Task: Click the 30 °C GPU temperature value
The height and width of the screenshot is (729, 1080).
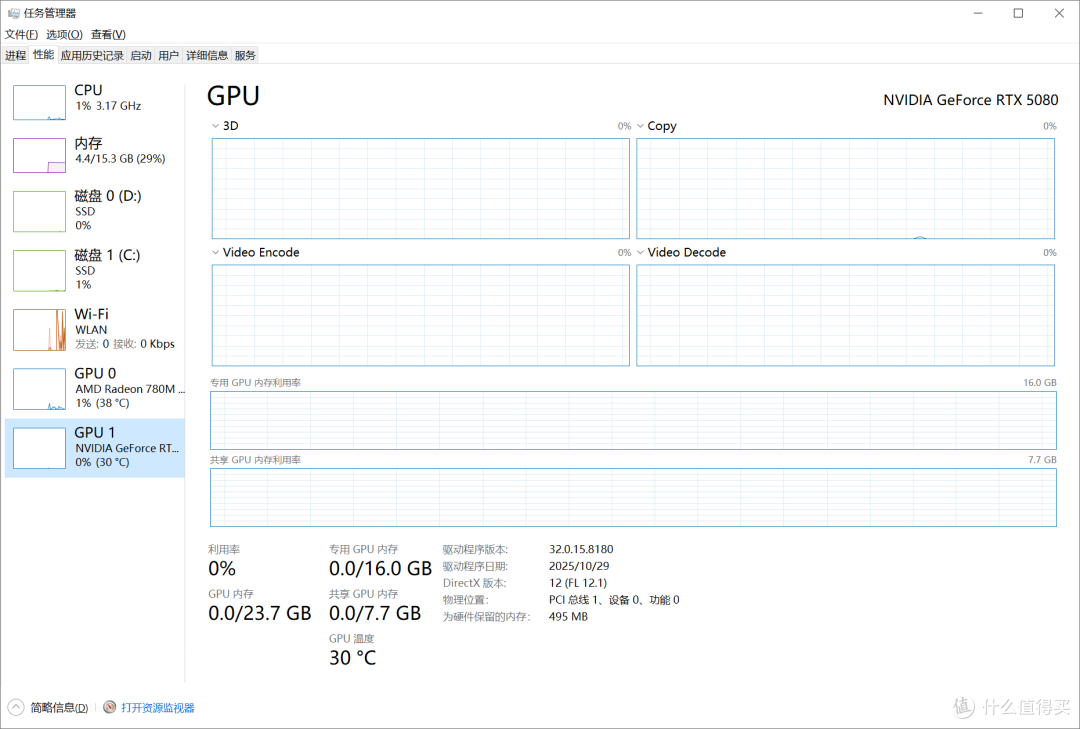Action: click(x=353, y=658)
